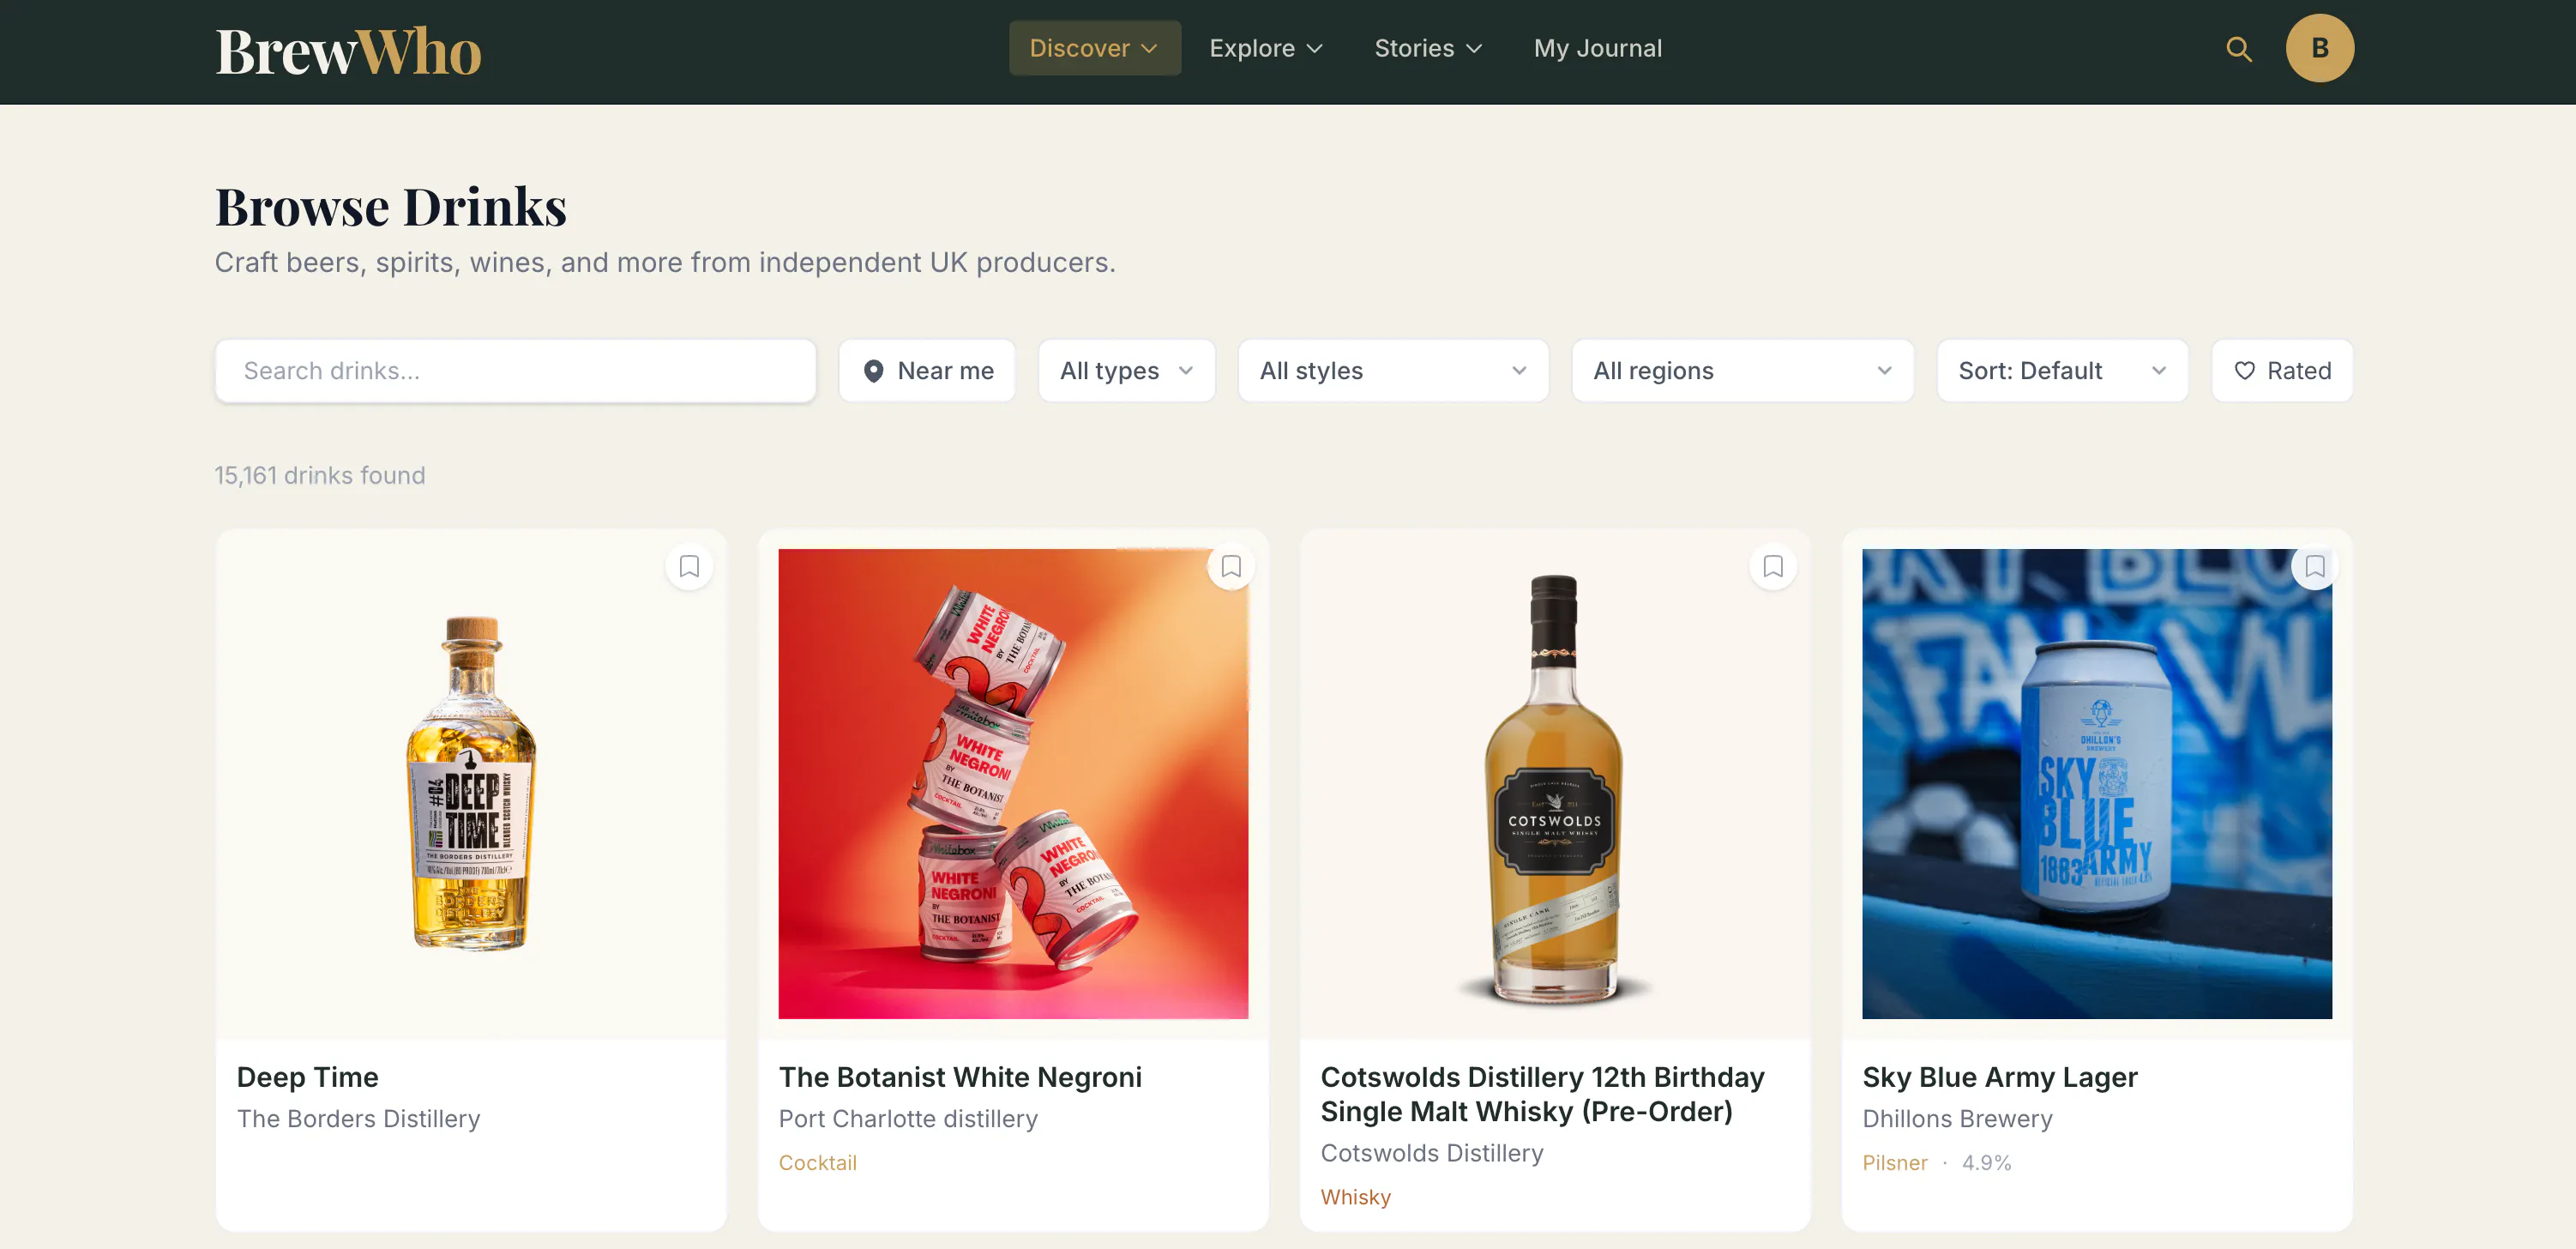
Task: Bookmark the Cotswolds Distillery 12th Birthday whisky
Action: coord(1773,566)
